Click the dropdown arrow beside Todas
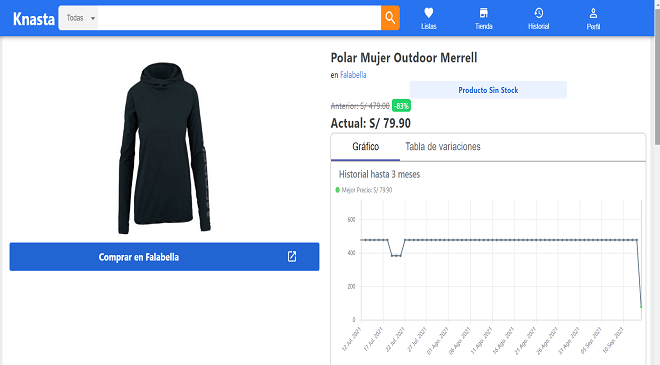Image resolution: width=660 pixels, height=365 pixels. click(x=93, y=19)
